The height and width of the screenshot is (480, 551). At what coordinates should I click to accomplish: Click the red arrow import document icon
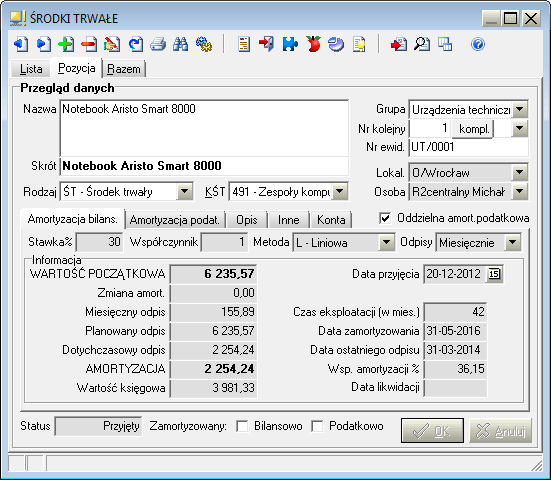399,45
